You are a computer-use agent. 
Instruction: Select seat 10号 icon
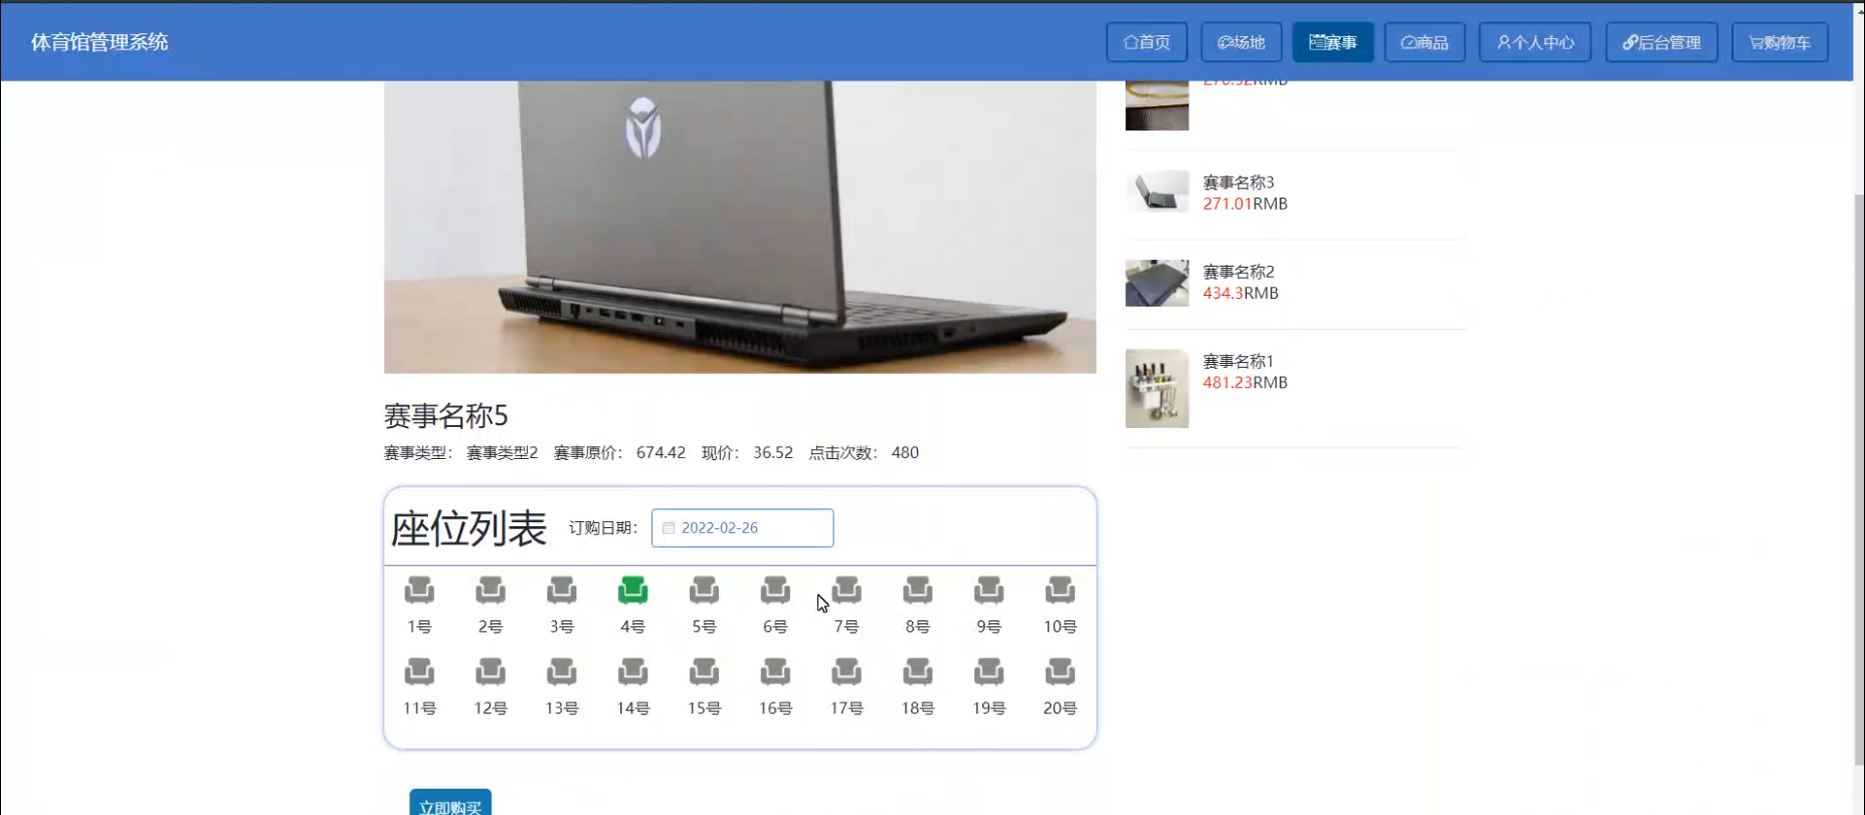(1060, 590)
